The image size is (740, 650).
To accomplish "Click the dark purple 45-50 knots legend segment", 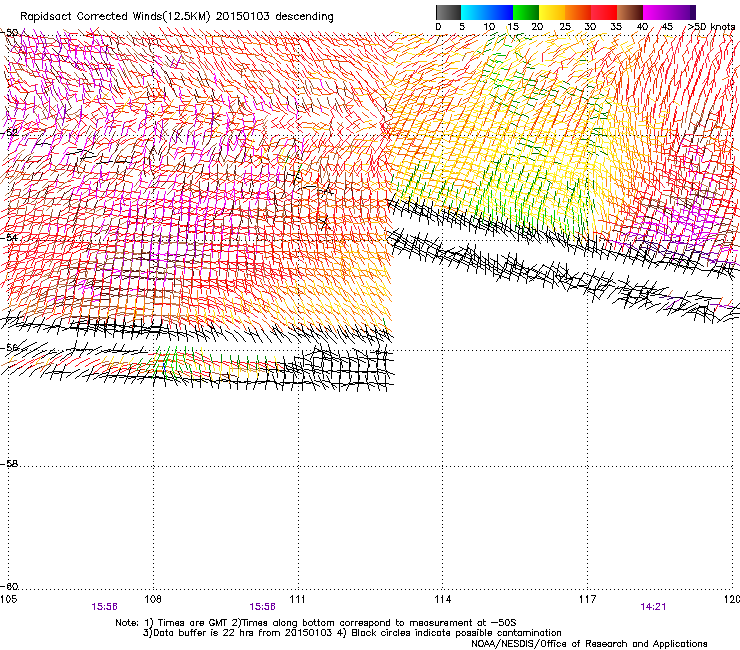I will coord(682,12).
